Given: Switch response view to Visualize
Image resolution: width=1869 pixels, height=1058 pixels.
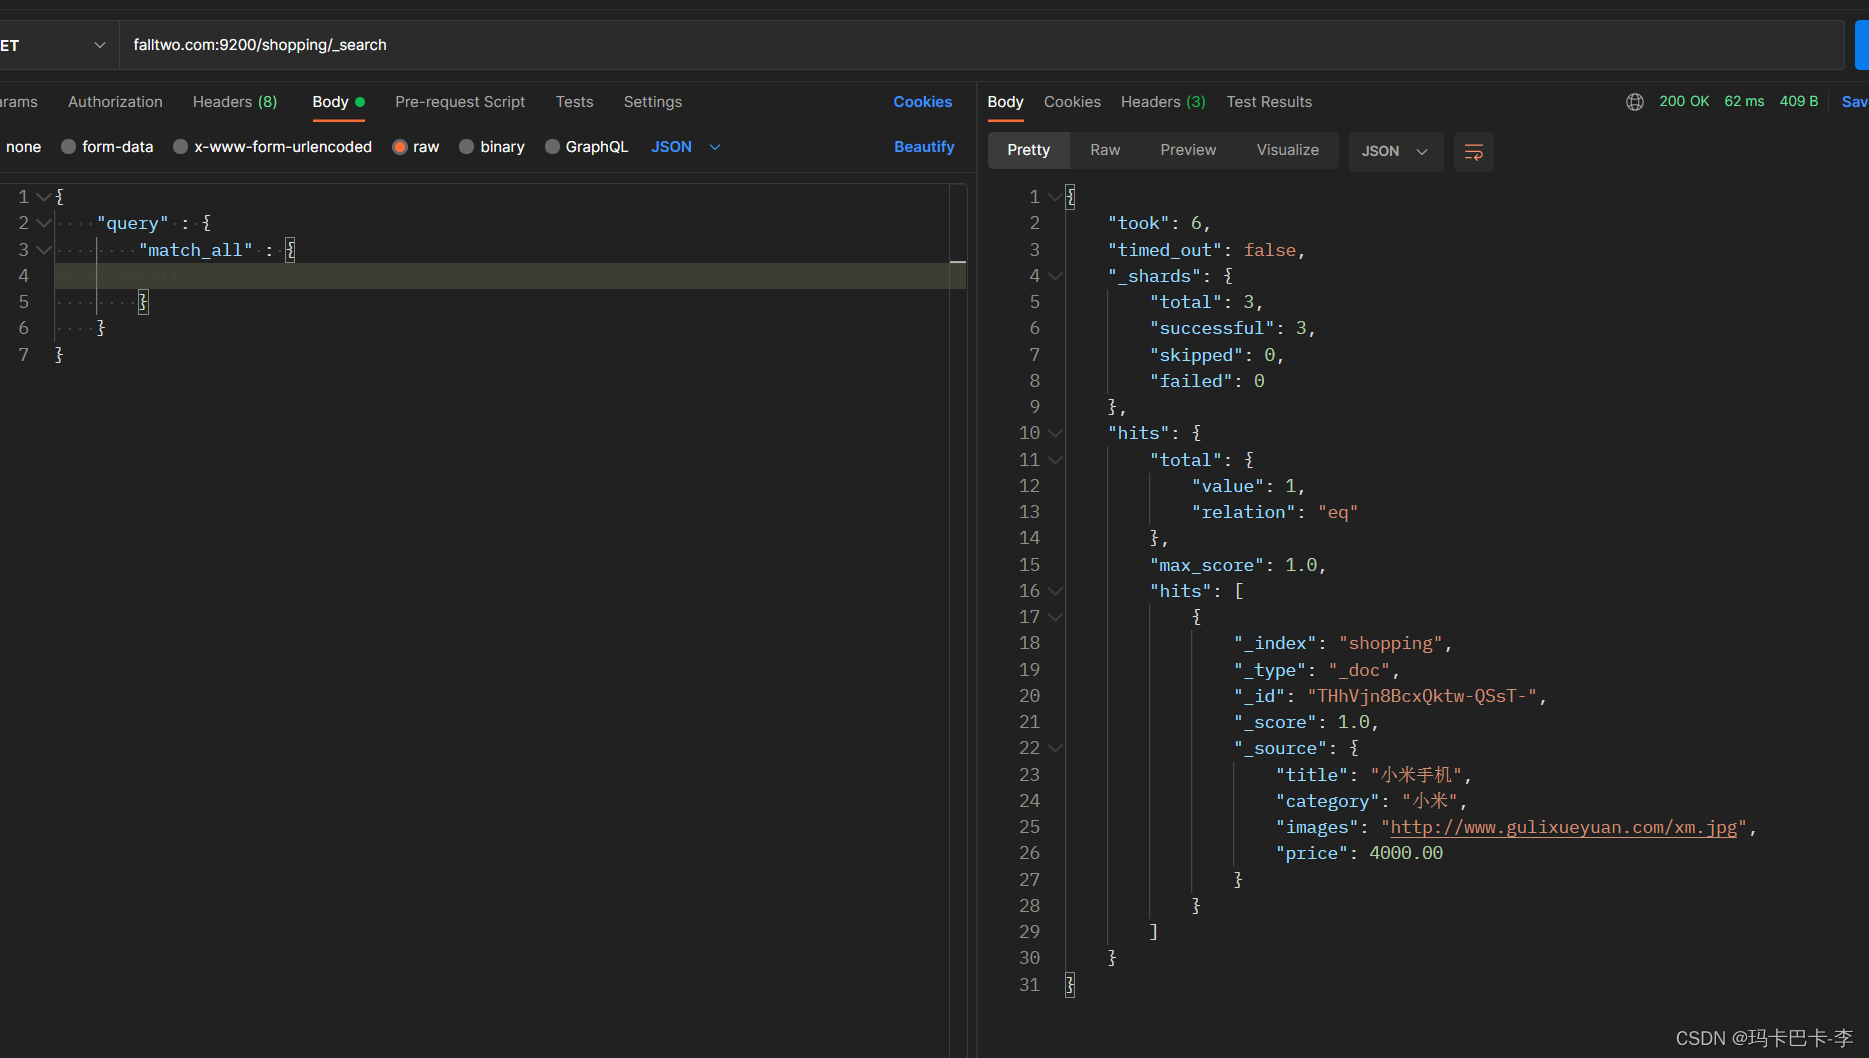Looking at the screenshot, I should point(1287,150).
